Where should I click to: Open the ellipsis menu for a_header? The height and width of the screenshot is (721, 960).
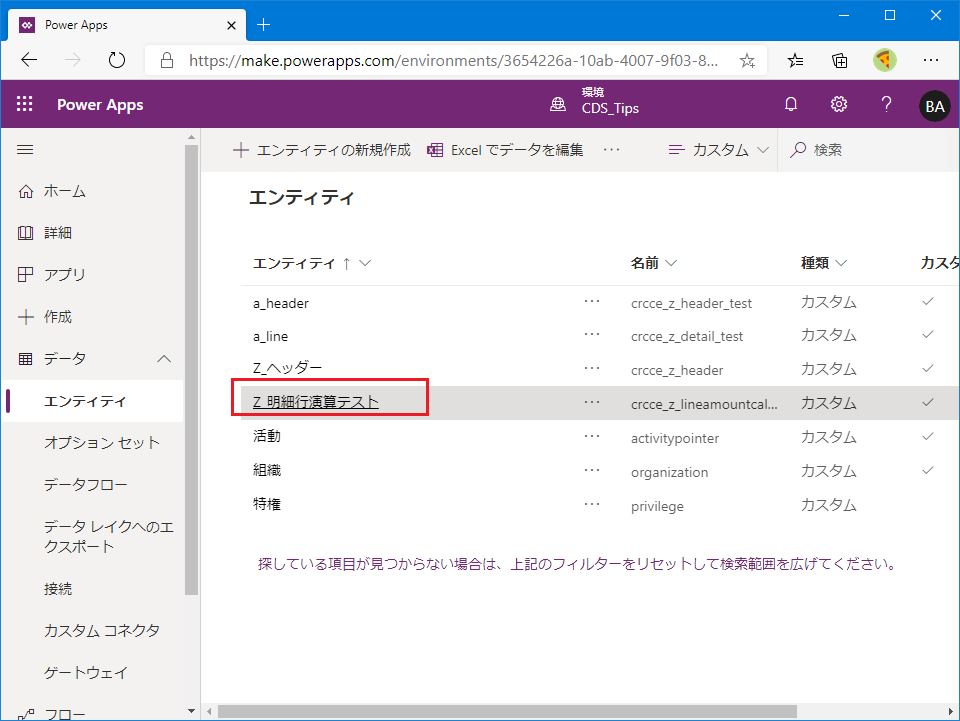click(591, 302)
